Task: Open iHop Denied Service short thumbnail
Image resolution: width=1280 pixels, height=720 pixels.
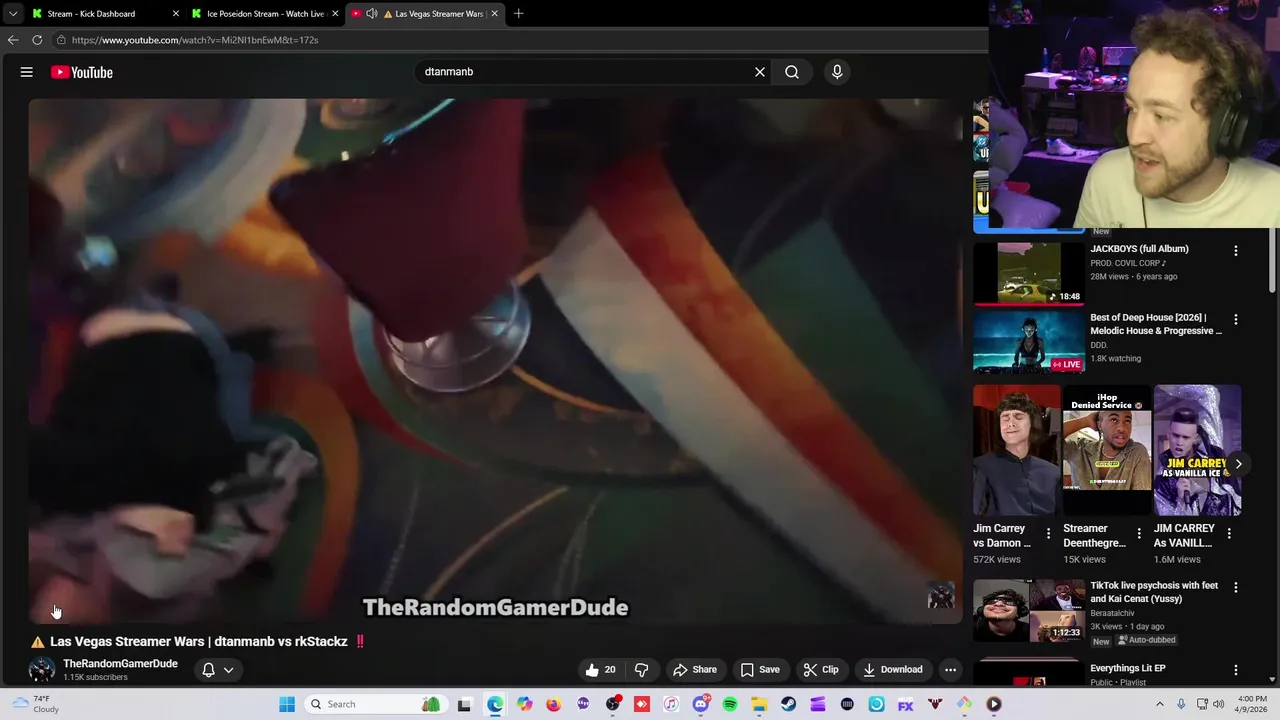Action: pos(1107,450)
